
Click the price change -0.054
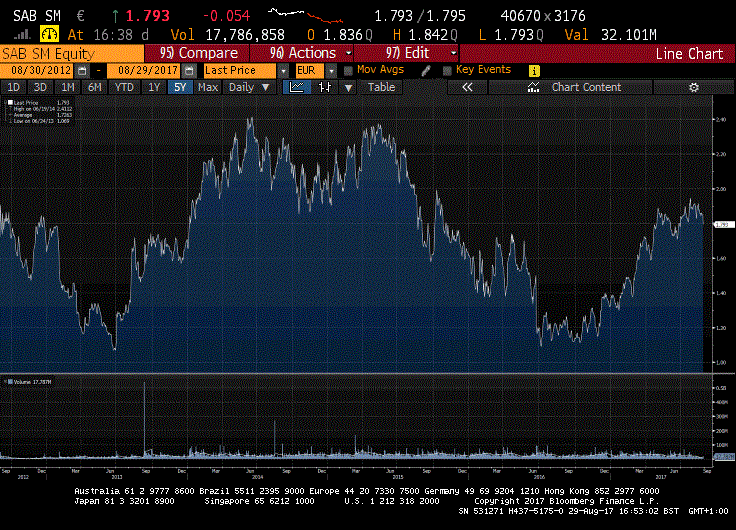pos(227,15)
